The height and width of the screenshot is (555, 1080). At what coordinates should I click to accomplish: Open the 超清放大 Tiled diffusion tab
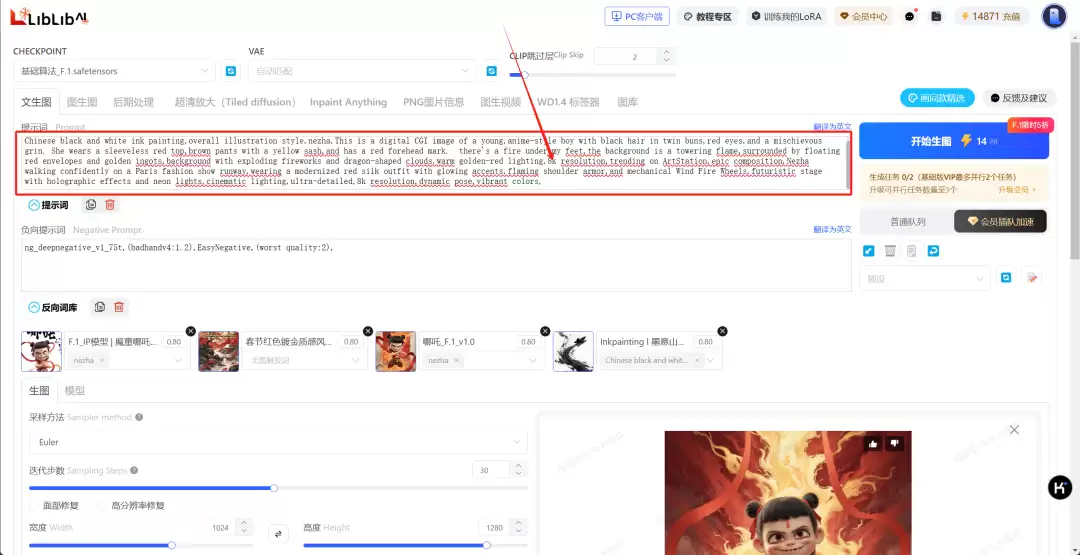coord(235,102)
